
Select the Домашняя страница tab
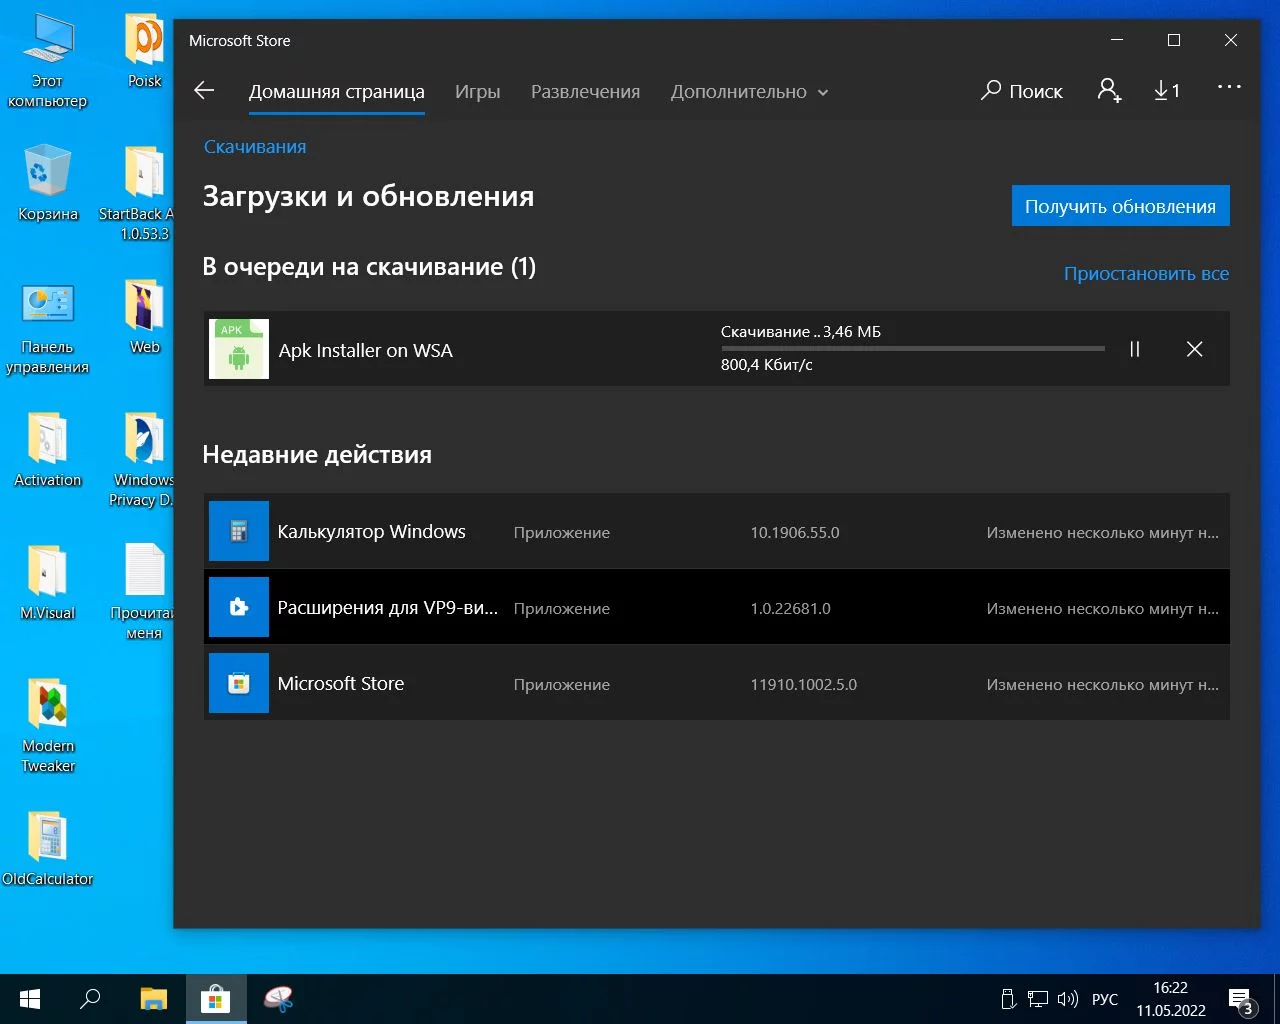tap(336, 92)
